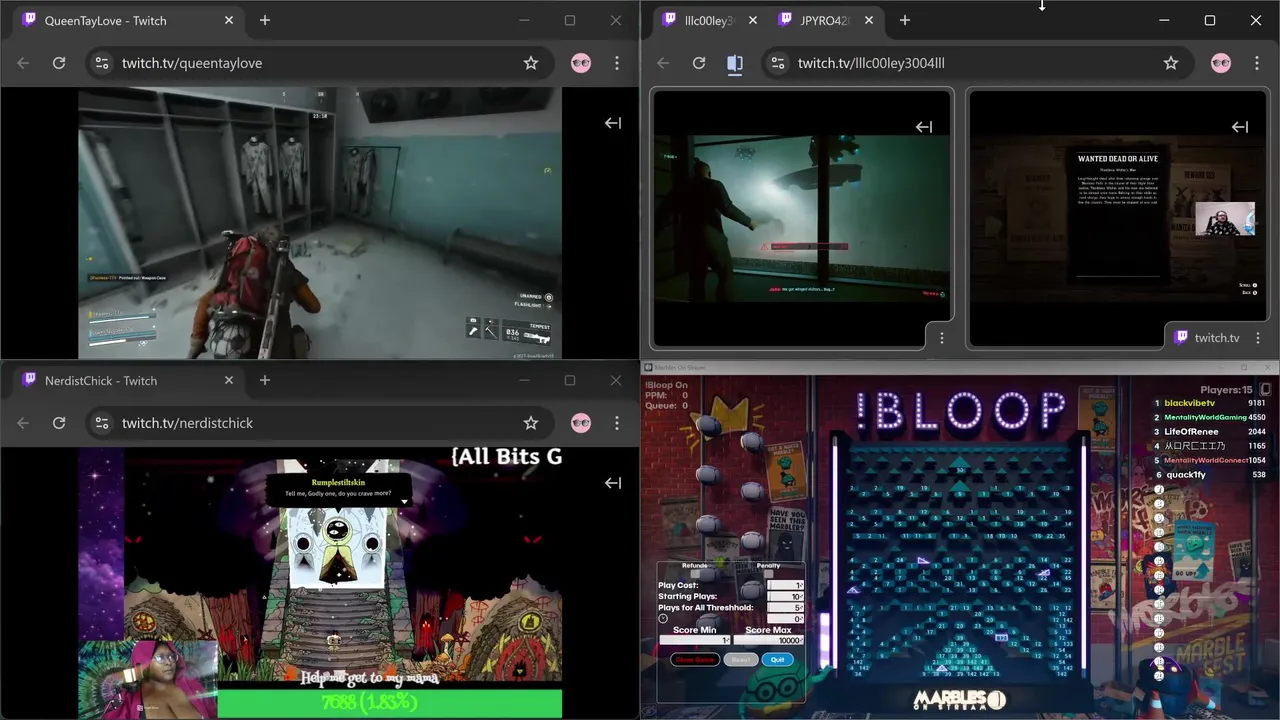Open profile avatar in QueenTayLove window
This screenshot has height=720, width=1280.
[x=581, y=63]
